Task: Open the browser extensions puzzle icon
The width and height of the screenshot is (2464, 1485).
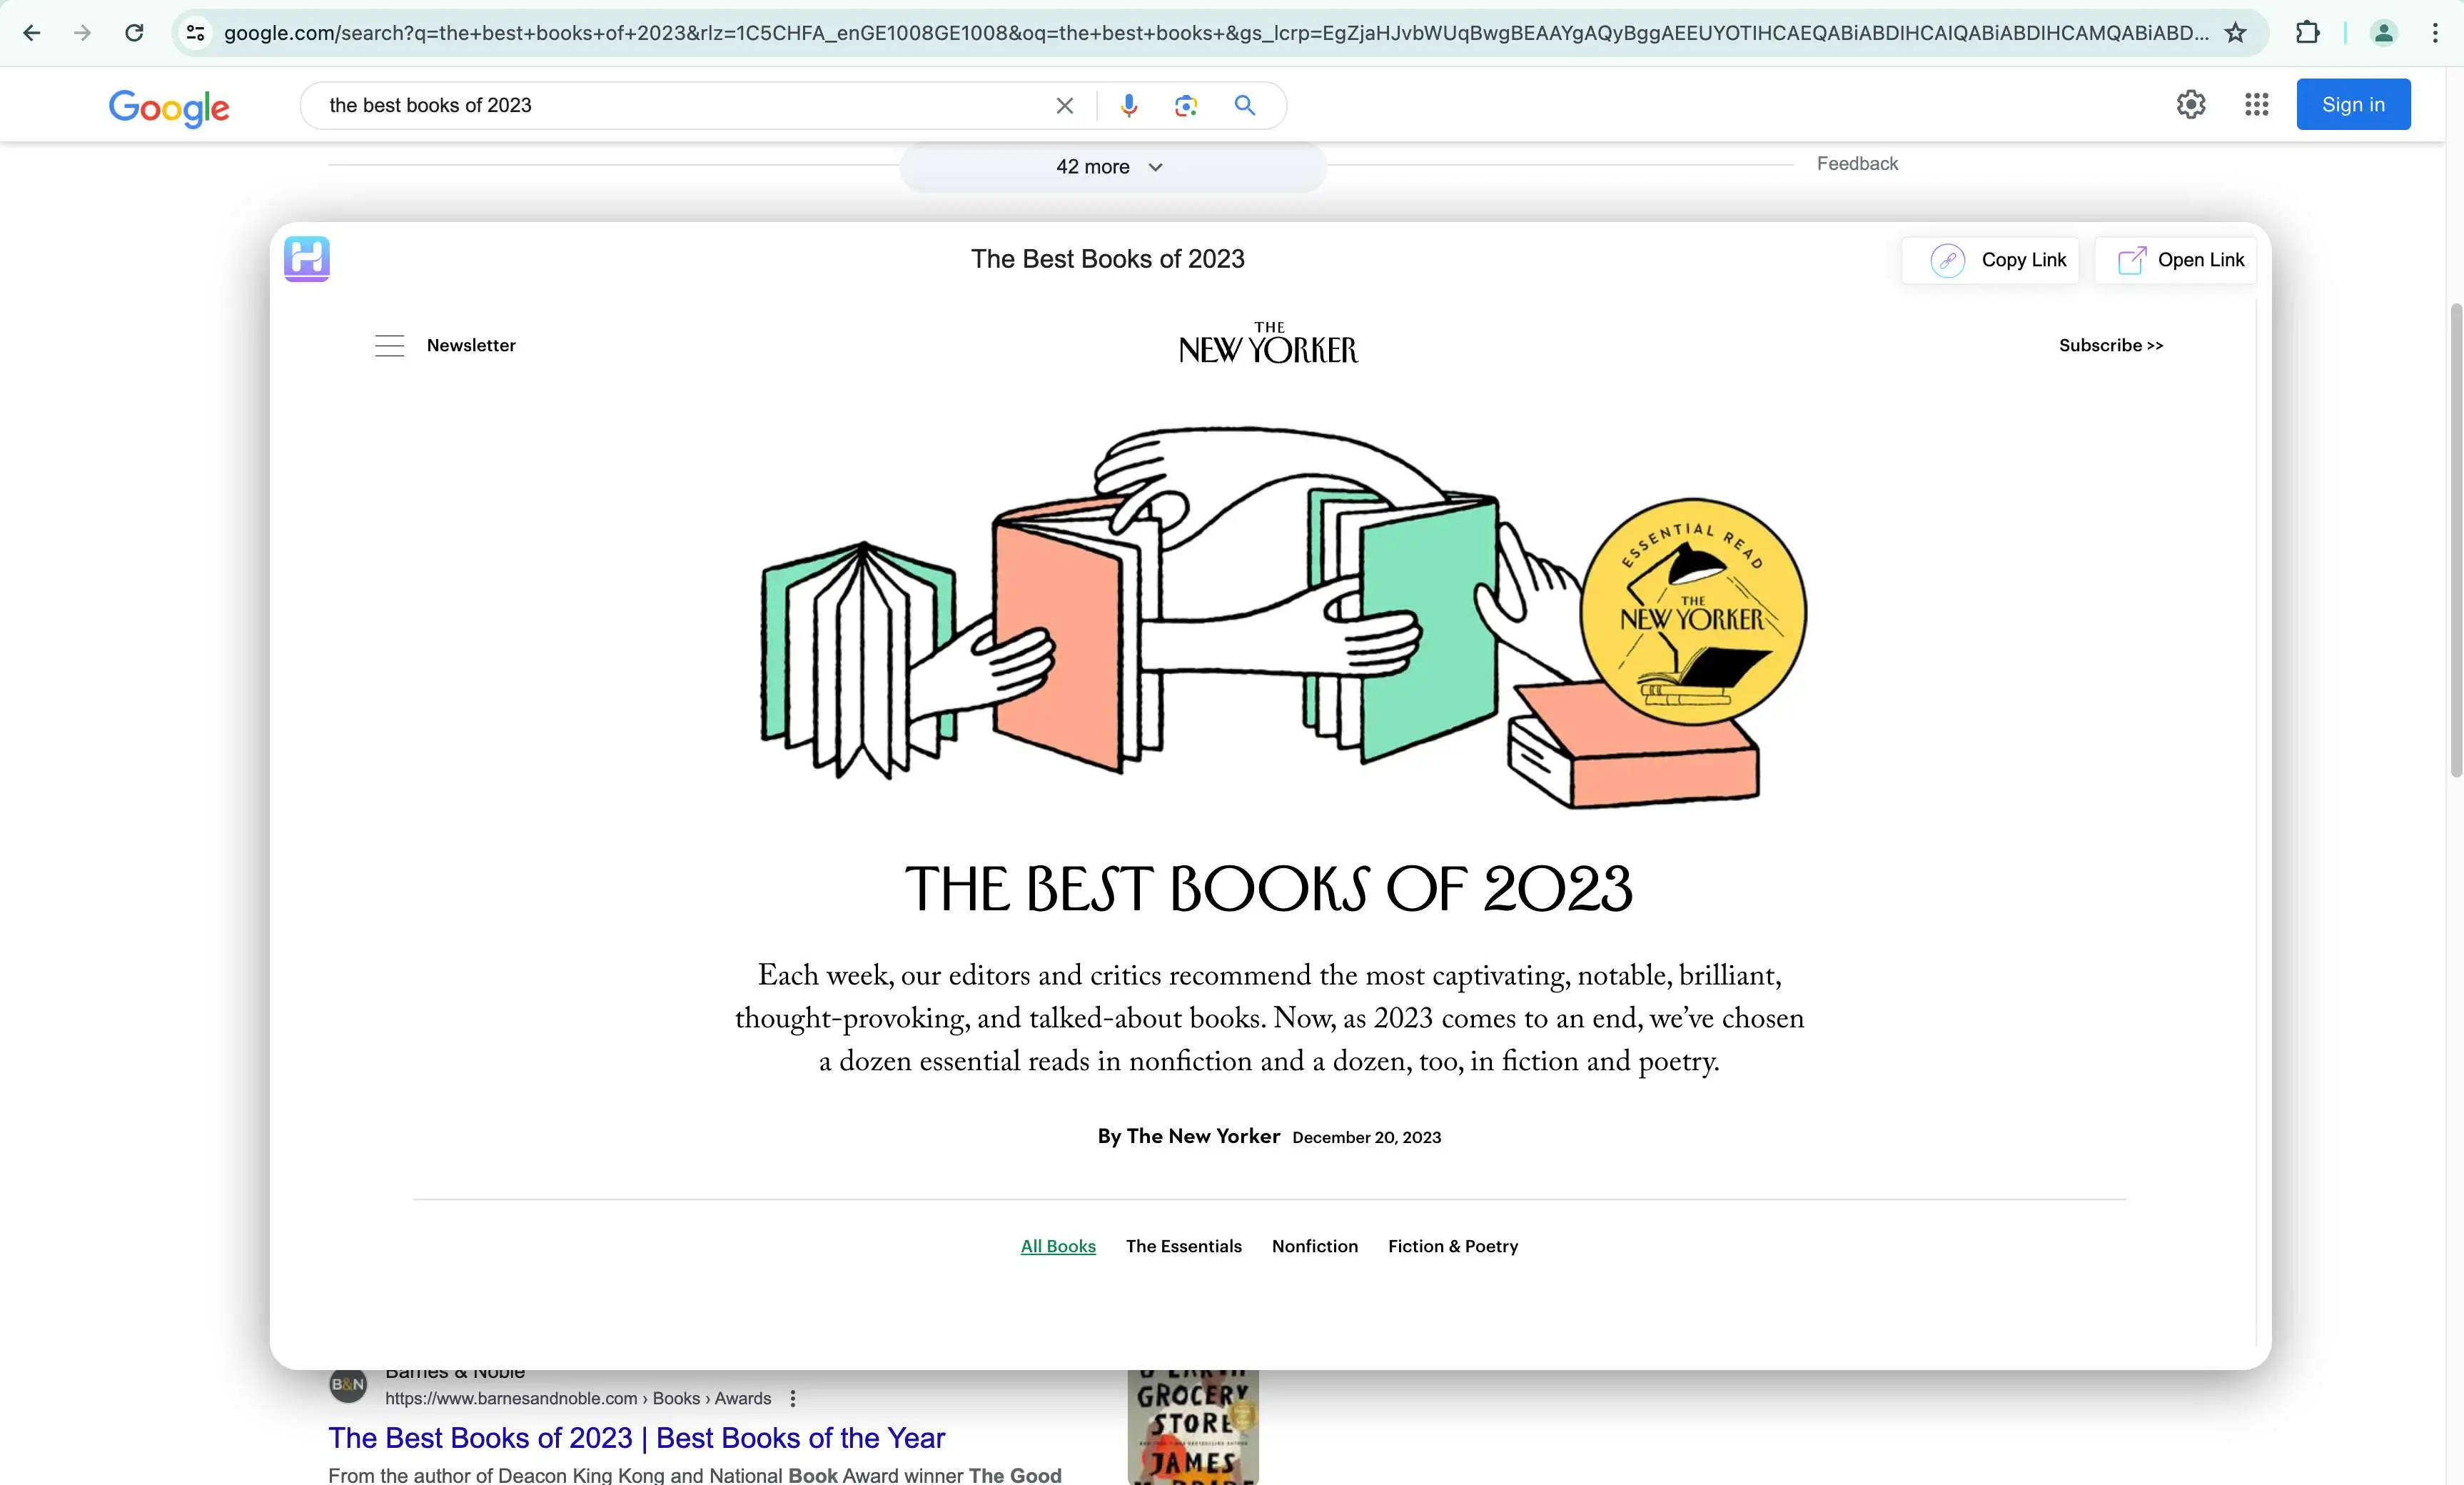Action: point(2307,33)
